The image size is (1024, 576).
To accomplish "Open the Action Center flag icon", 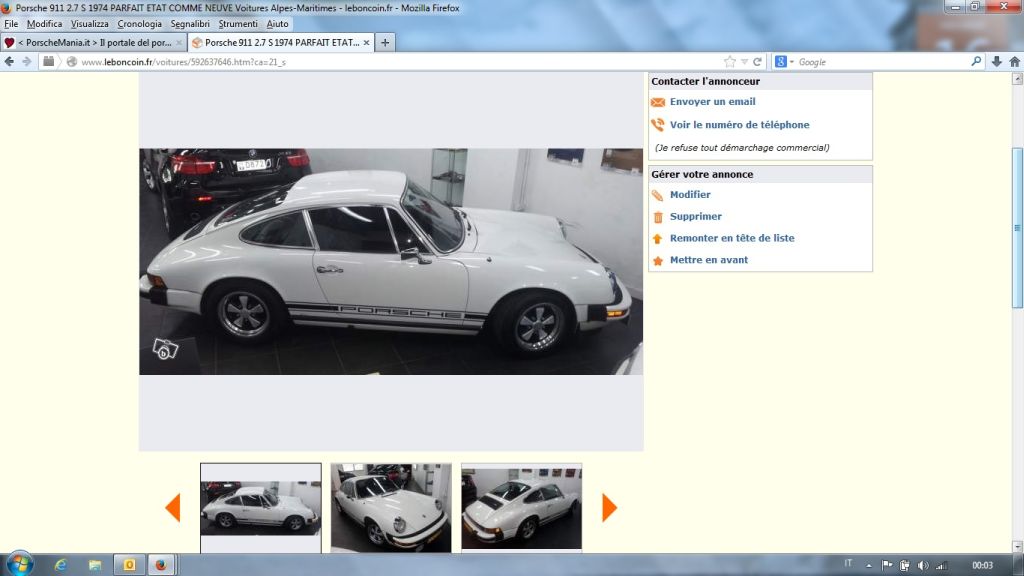I will click(887, 566).
